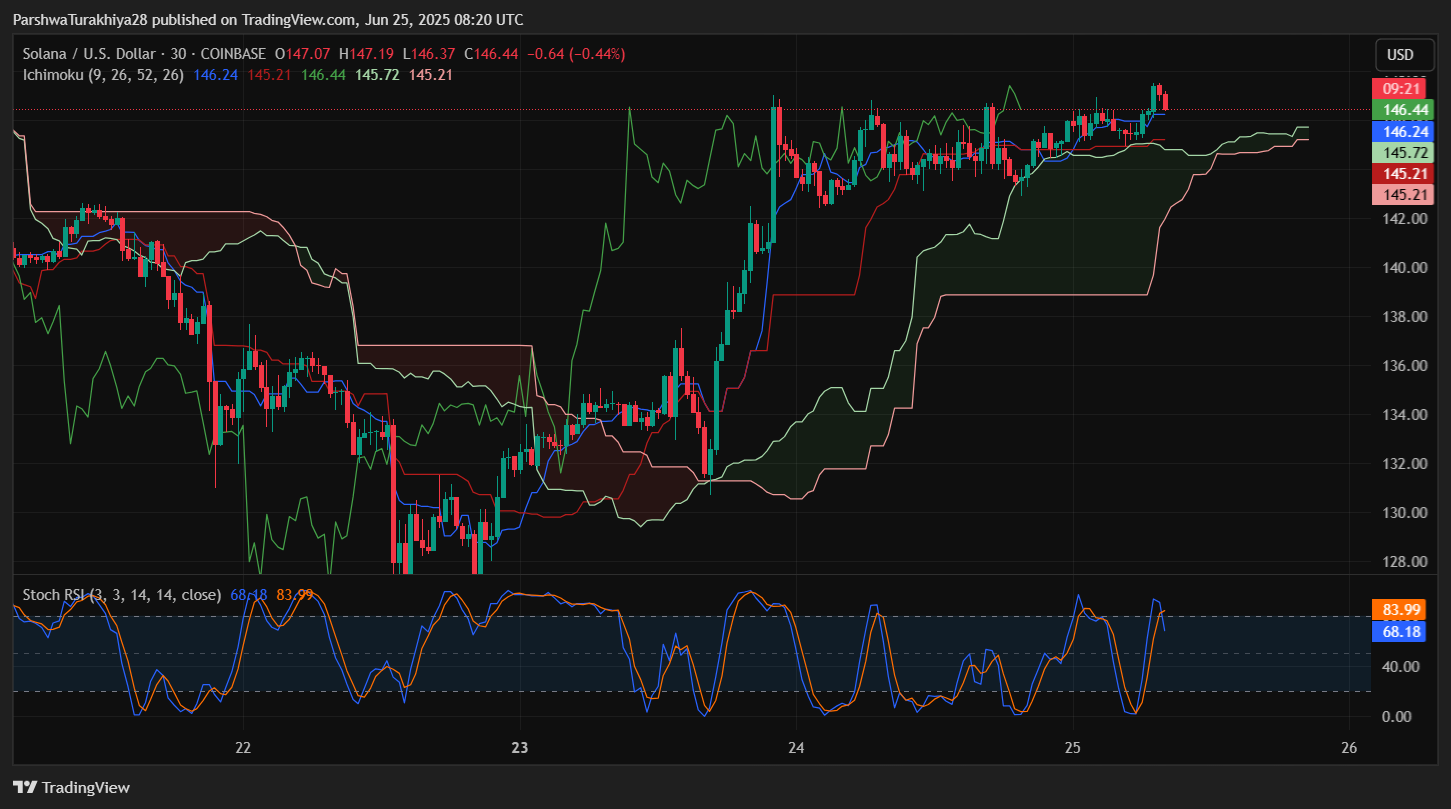Click the blue 68.18 Stoch RSI label
Screen dimensions: 1451x809
point(1402,631)
